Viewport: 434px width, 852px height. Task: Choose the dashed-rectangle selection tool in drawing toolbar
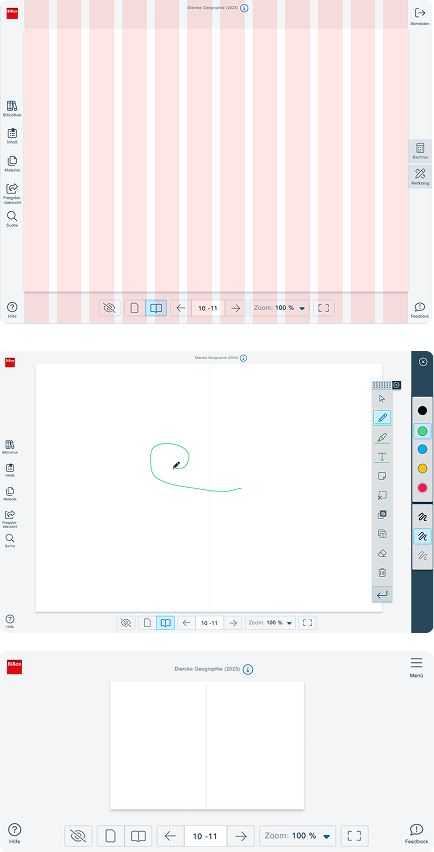pos(382,495)
